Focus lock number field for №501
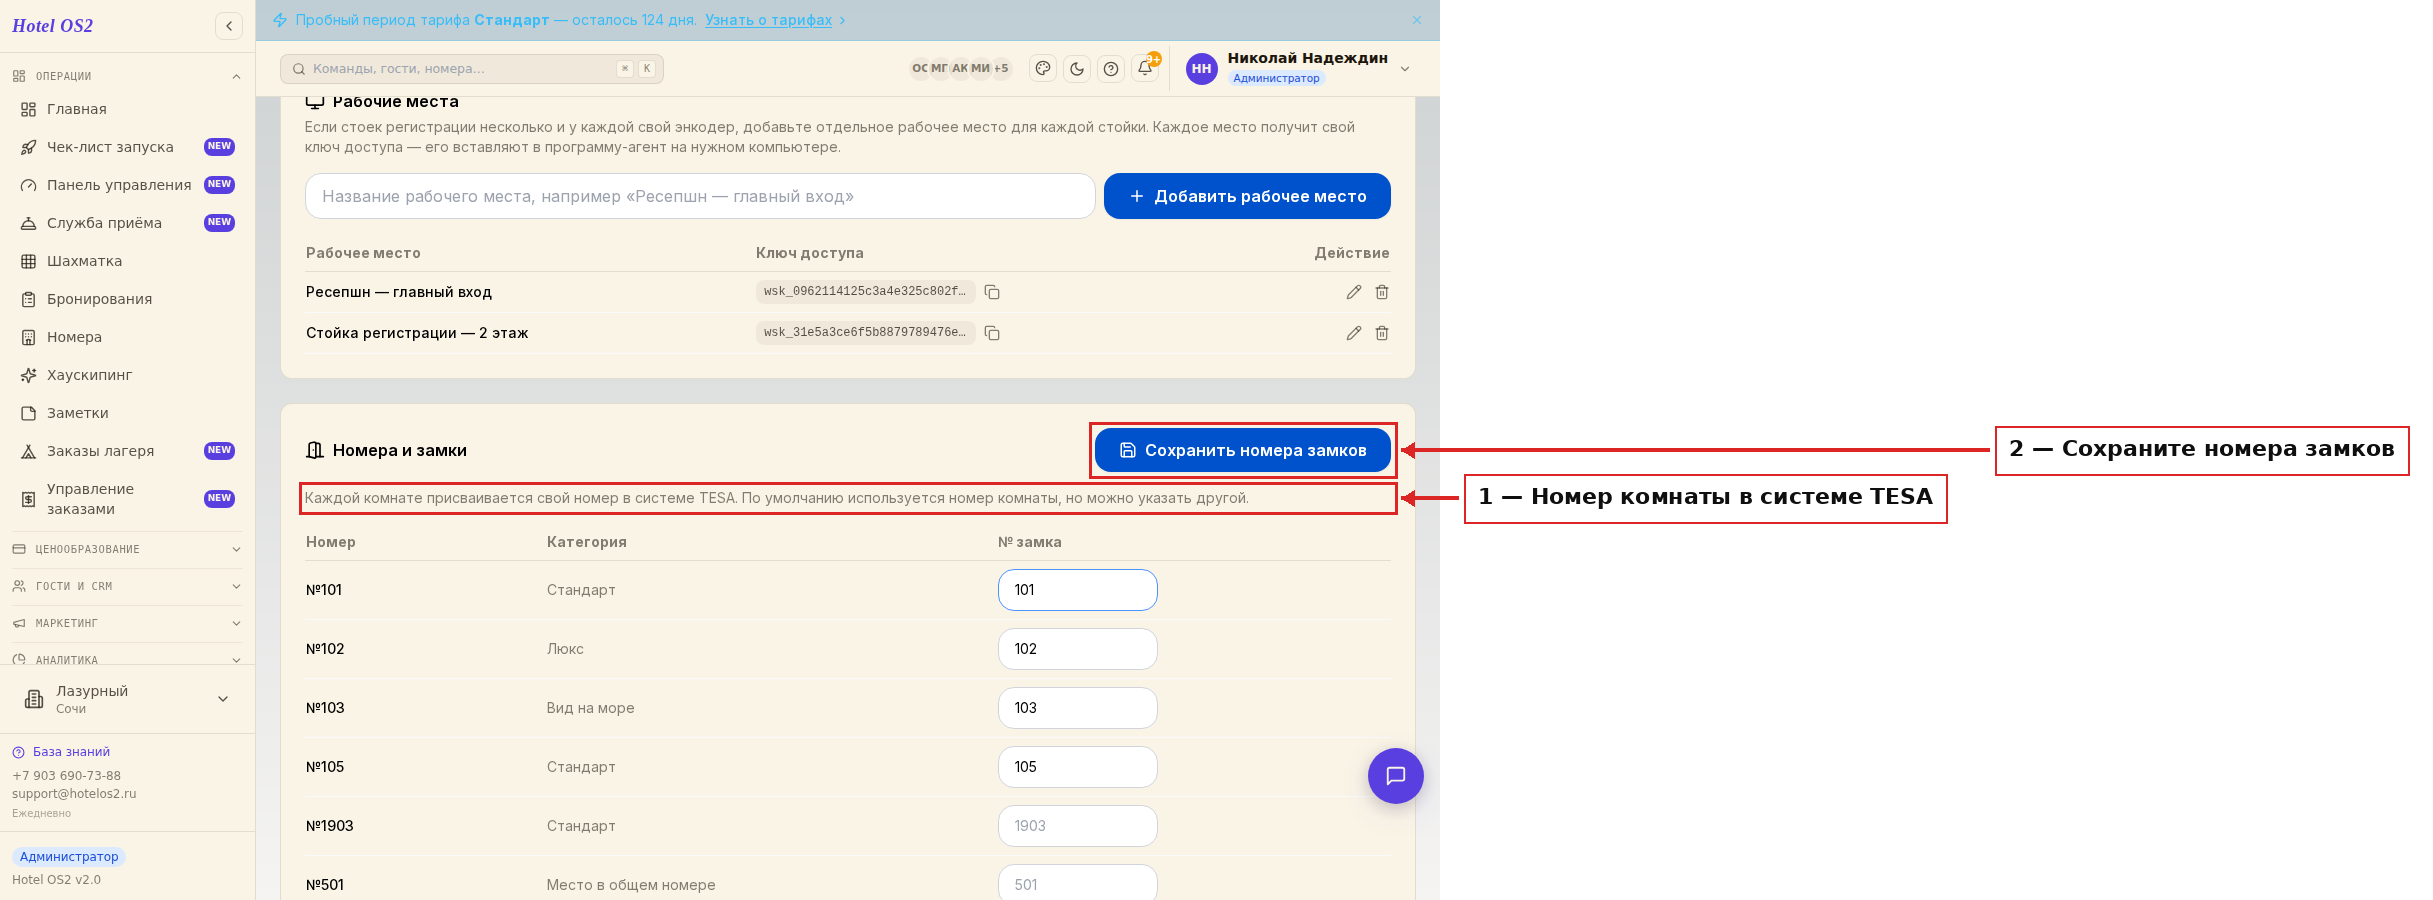 (1078, 883)
